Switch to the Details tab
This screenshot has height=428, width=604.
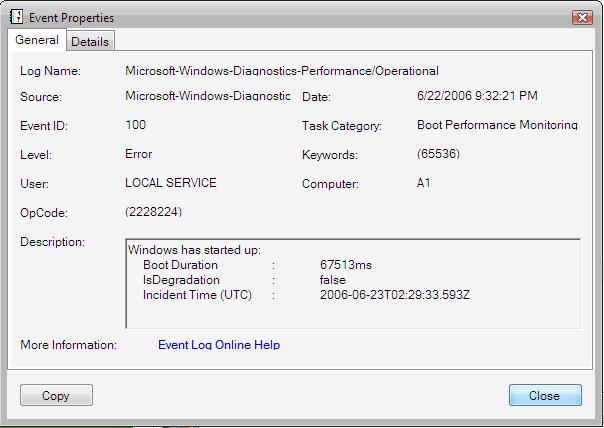(x=90, y=41)
